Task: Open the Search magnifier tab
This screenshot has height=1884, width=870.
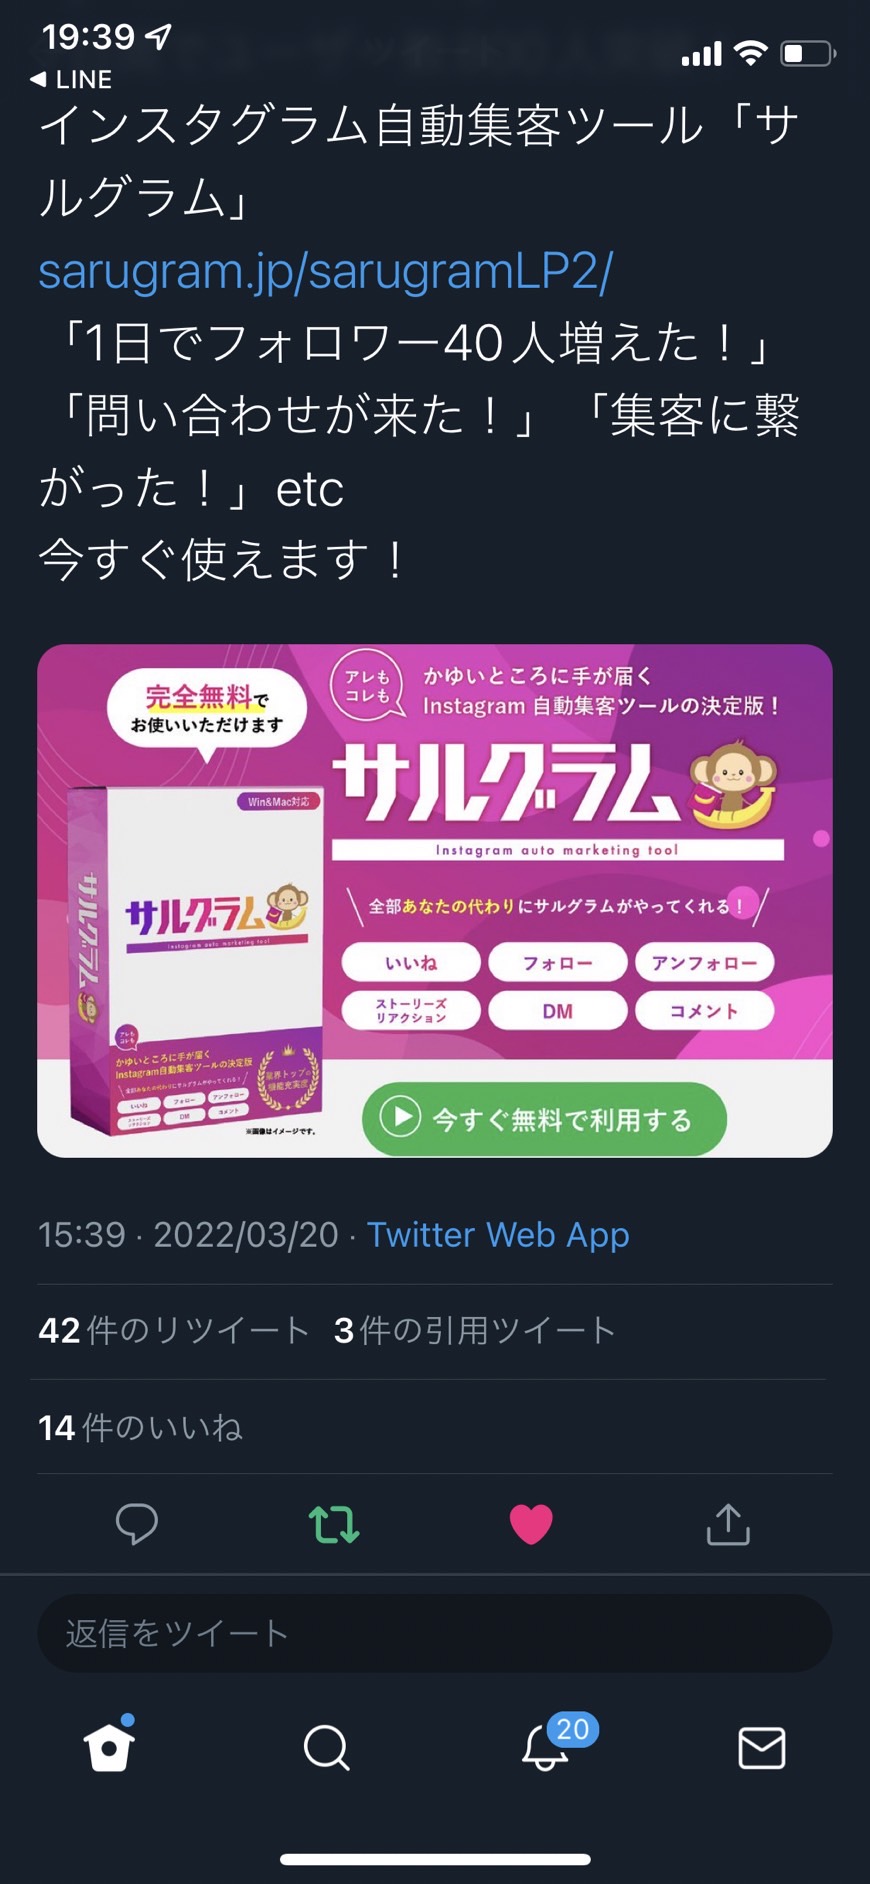Action: click(327, 1748)
